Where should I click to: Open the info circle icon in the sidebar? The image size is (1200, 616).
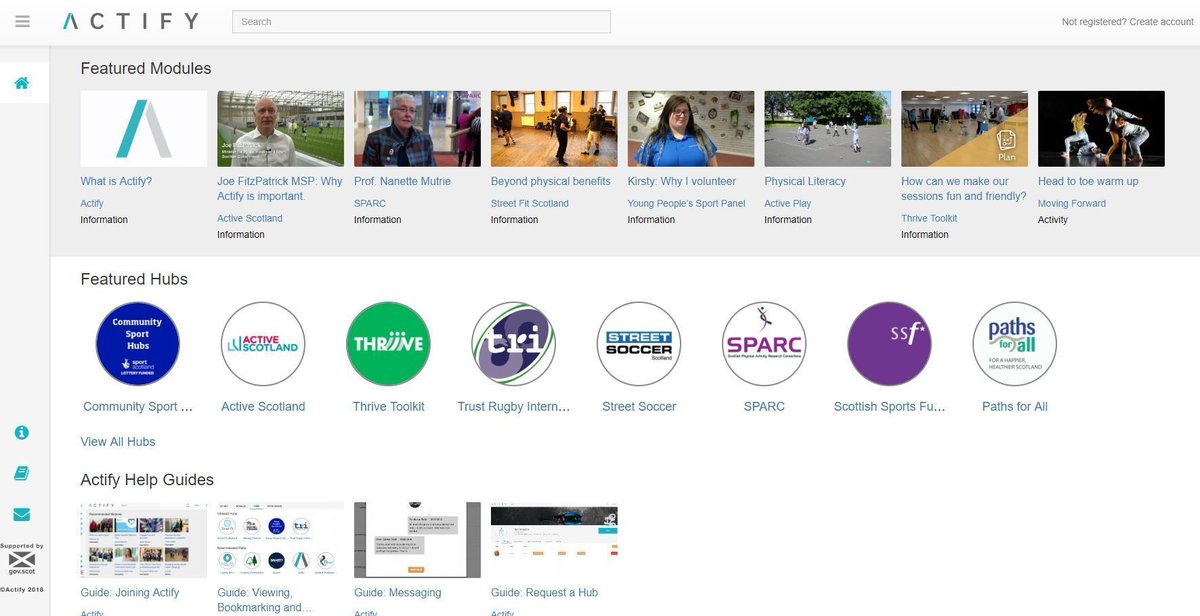point(22,433)
